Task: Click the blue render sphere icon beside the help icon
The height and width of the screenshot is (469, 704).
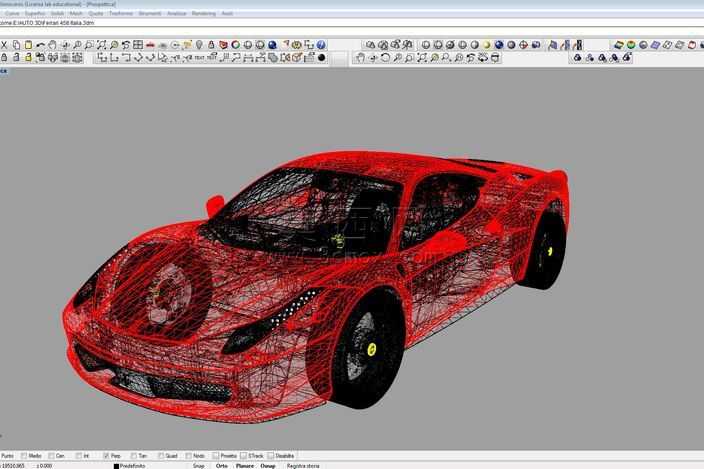Action: tap(272, 45)
